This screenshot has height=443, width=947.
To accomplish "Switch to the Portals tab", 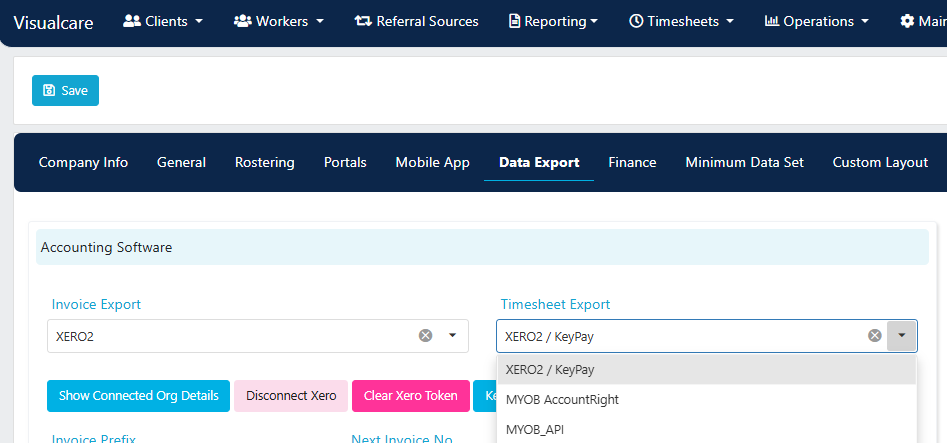I will click(345, 163).
